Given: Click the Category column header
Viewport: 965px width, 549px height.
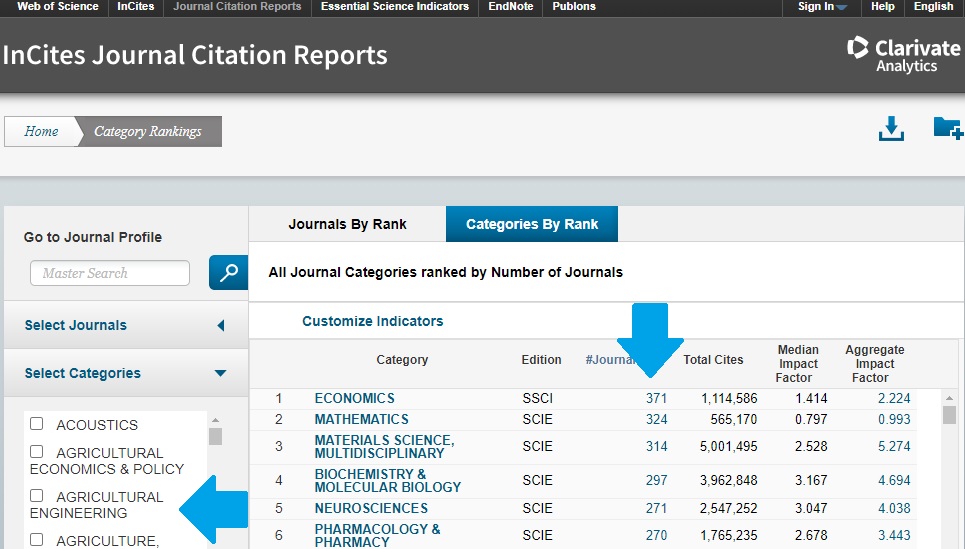Looking at the screenshot, I should pyautogui.click(x=402, y=359).
